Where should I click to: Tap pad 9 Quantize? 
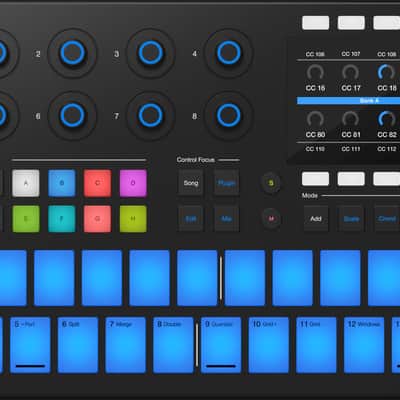[x=221, y=345]
